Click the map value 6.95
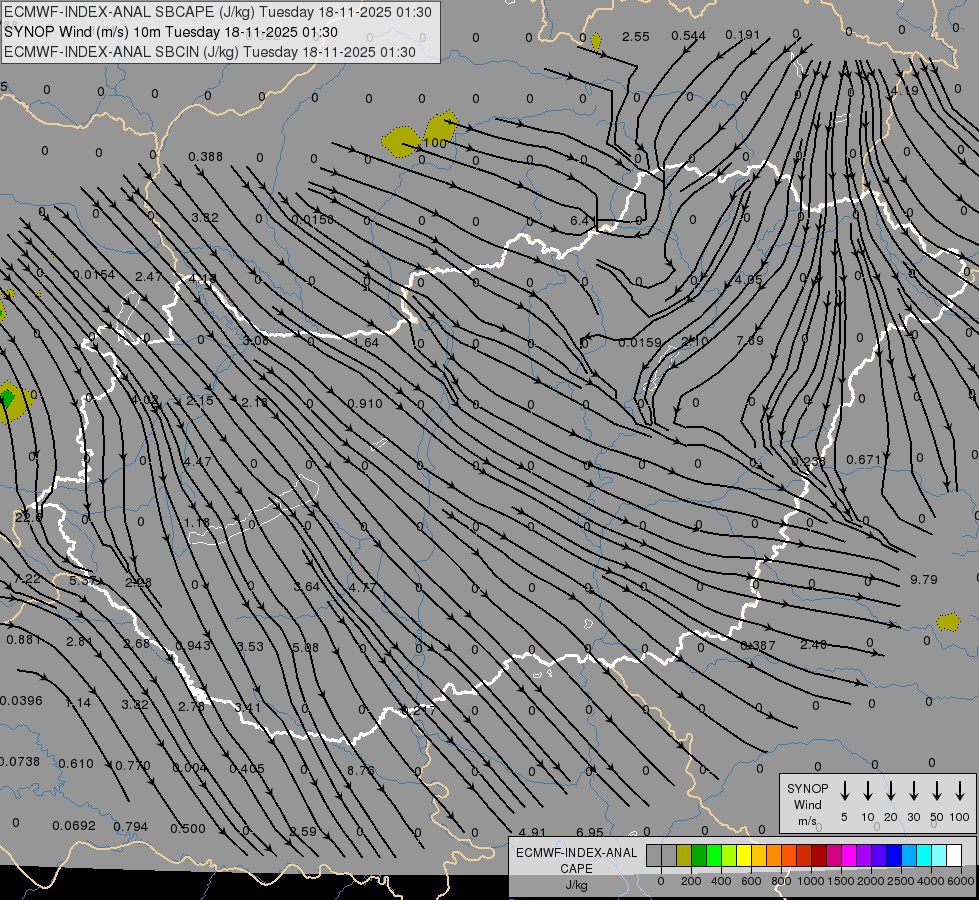The height and width of the screenshot is (900, 979). click(590, 832)
